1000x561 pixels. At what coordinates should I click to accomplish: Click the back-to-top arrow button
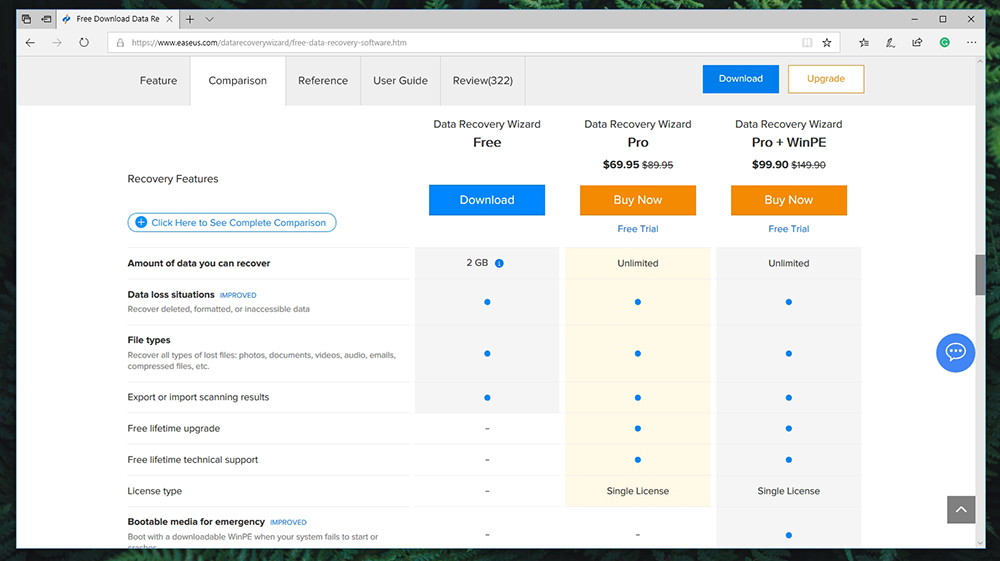(961, 509)
